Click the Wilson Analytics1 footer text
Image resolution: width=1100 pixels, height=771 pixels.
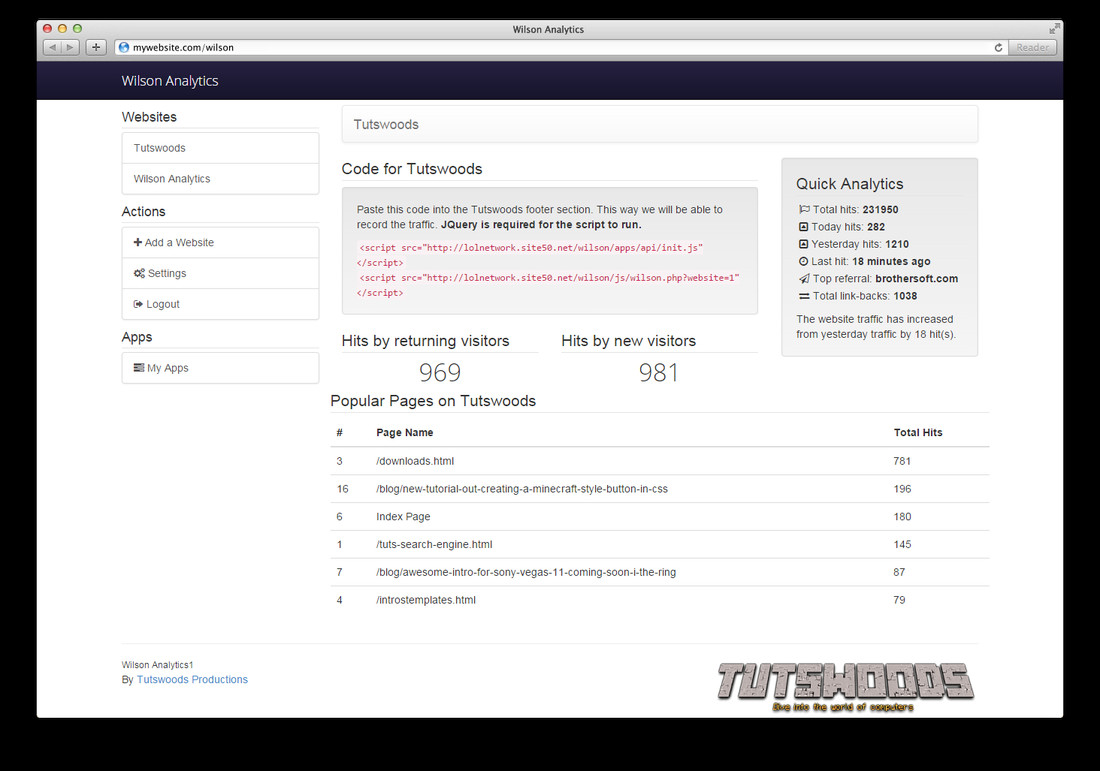coord(157,664)
